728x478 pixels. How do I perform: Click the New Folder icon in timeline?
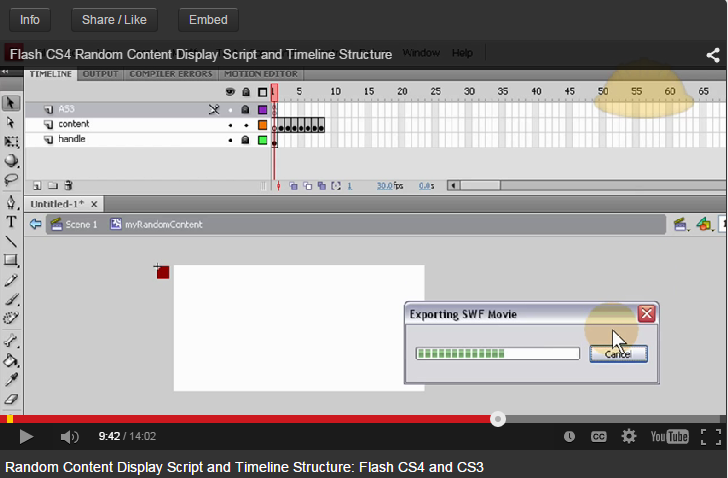[53, 186]
